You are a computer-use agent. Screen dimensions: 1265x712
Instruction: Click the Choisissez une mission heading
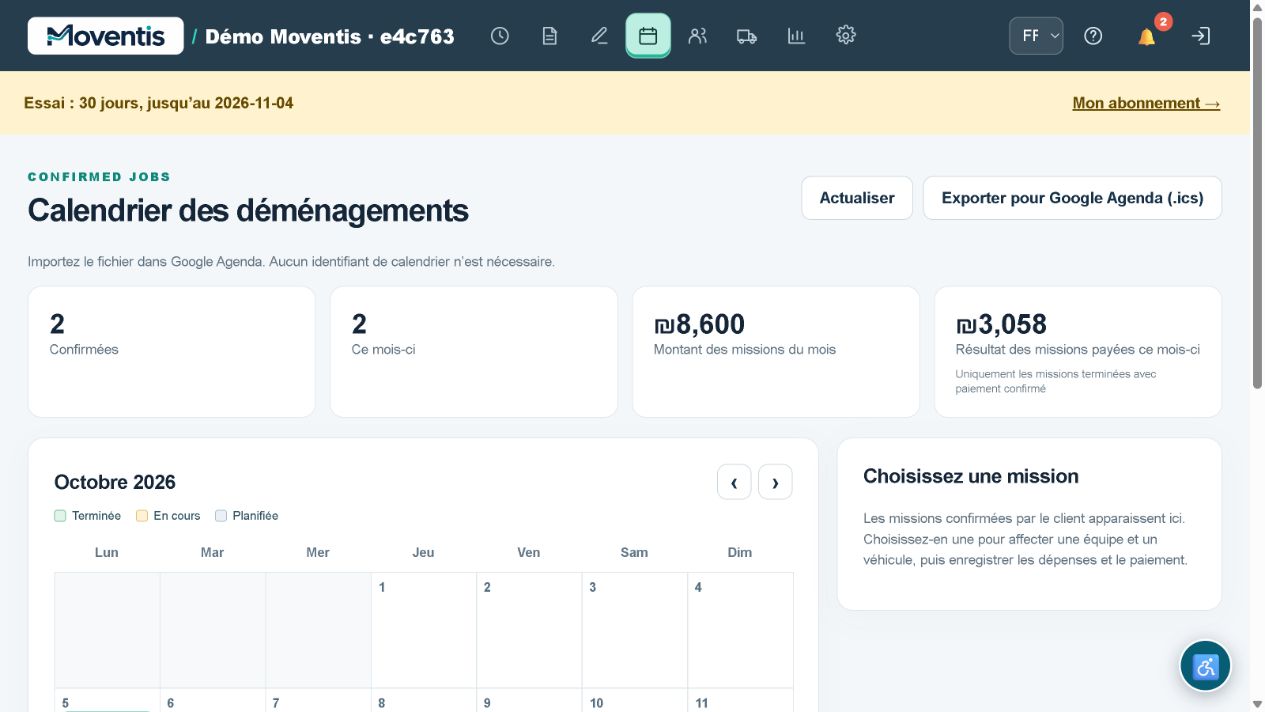tap(971, 476)
